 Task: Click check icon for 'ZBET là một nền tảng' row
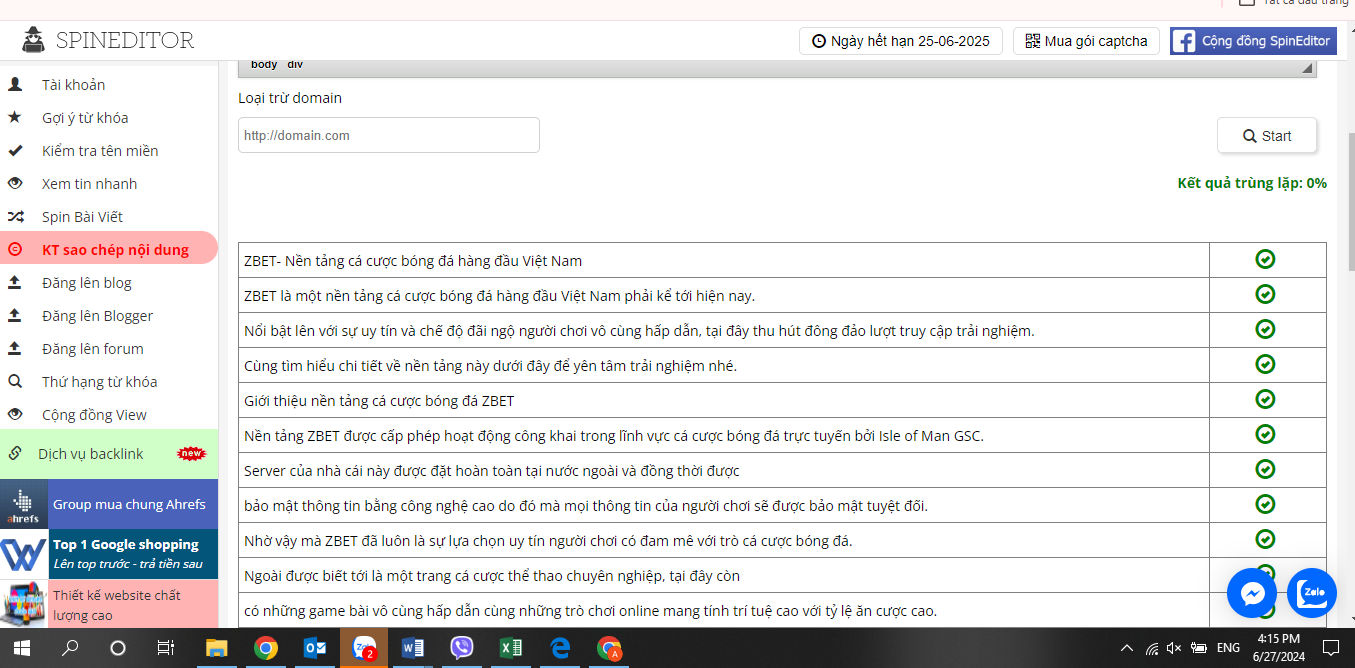(1265, 294)
